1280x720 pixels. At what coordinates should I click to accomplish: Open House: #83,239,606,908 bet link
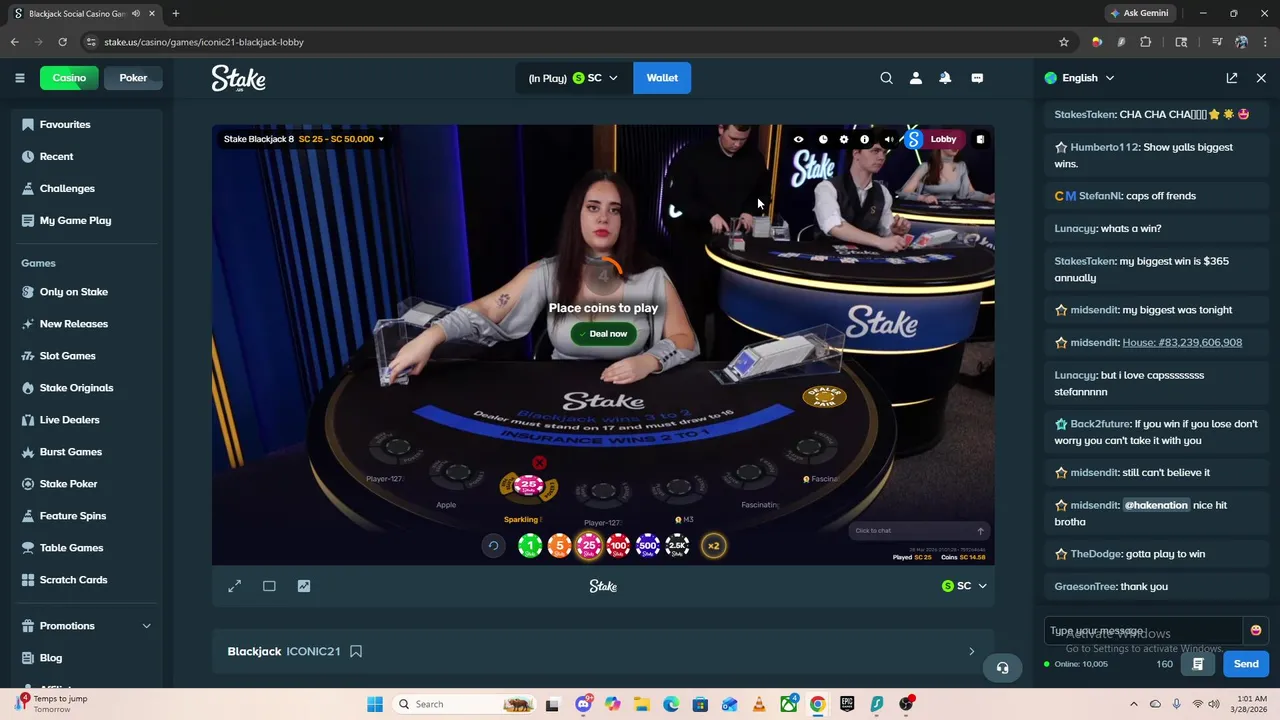(1182, 343)
